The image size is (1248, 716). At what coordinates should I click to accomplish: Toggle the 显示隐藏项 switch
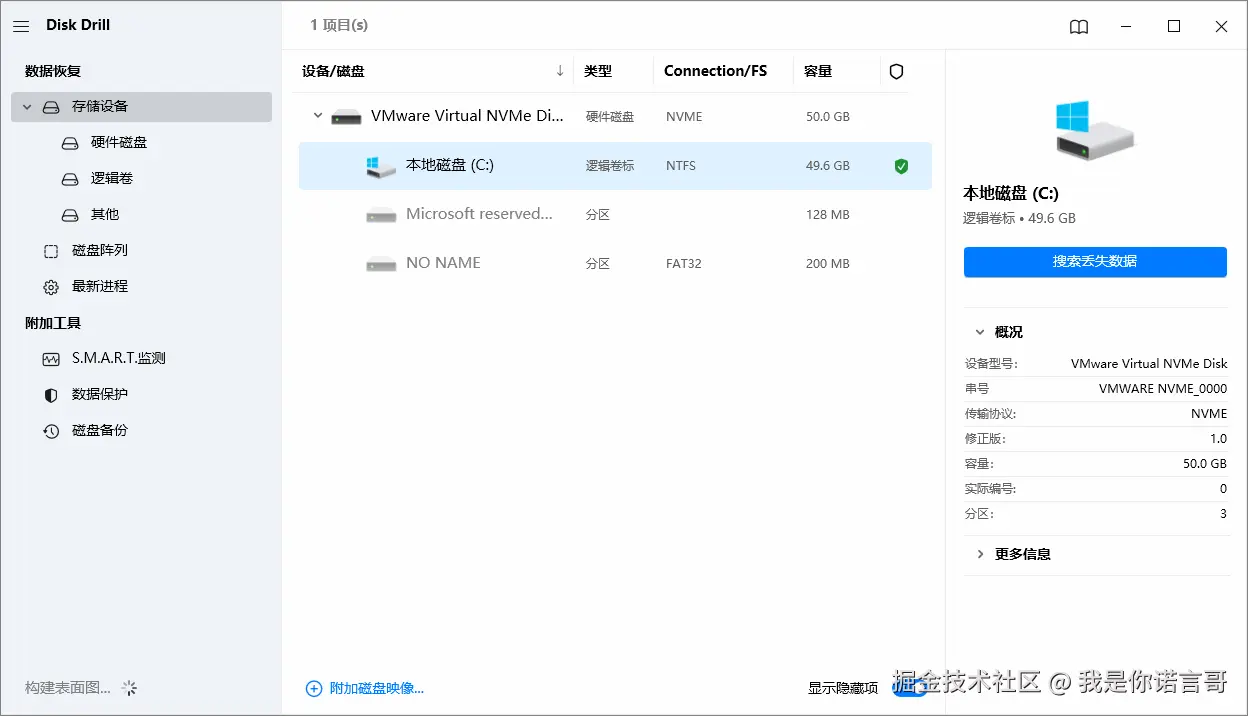(x=910, y=688)
